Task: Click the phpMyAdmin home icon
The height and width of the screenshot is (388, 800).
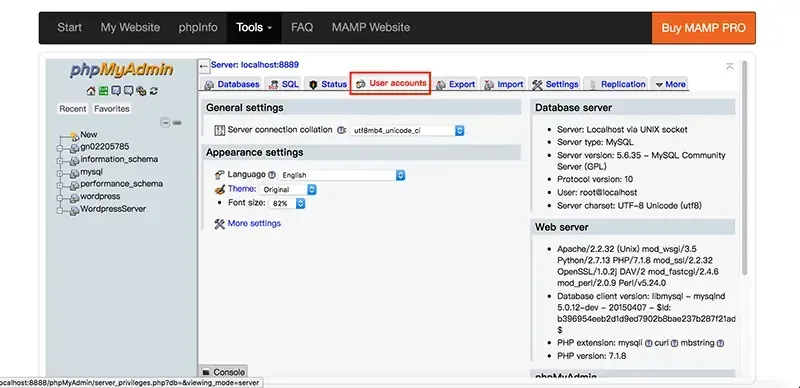Action: coord(91,91)
